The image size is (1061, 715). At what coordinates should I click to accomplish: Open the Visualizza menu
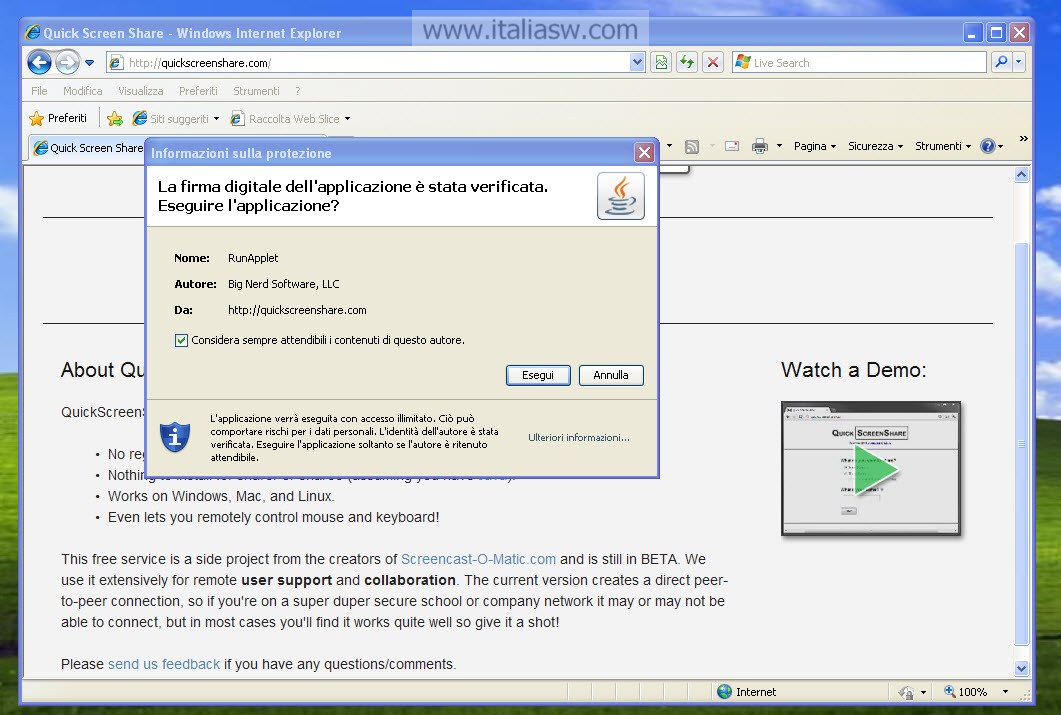pos(141,91)
